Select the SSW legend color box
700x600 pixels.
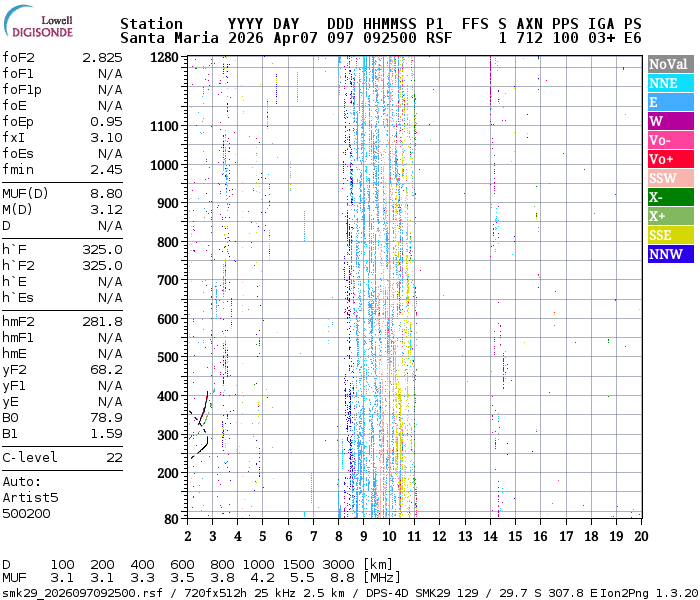(668, 179)
